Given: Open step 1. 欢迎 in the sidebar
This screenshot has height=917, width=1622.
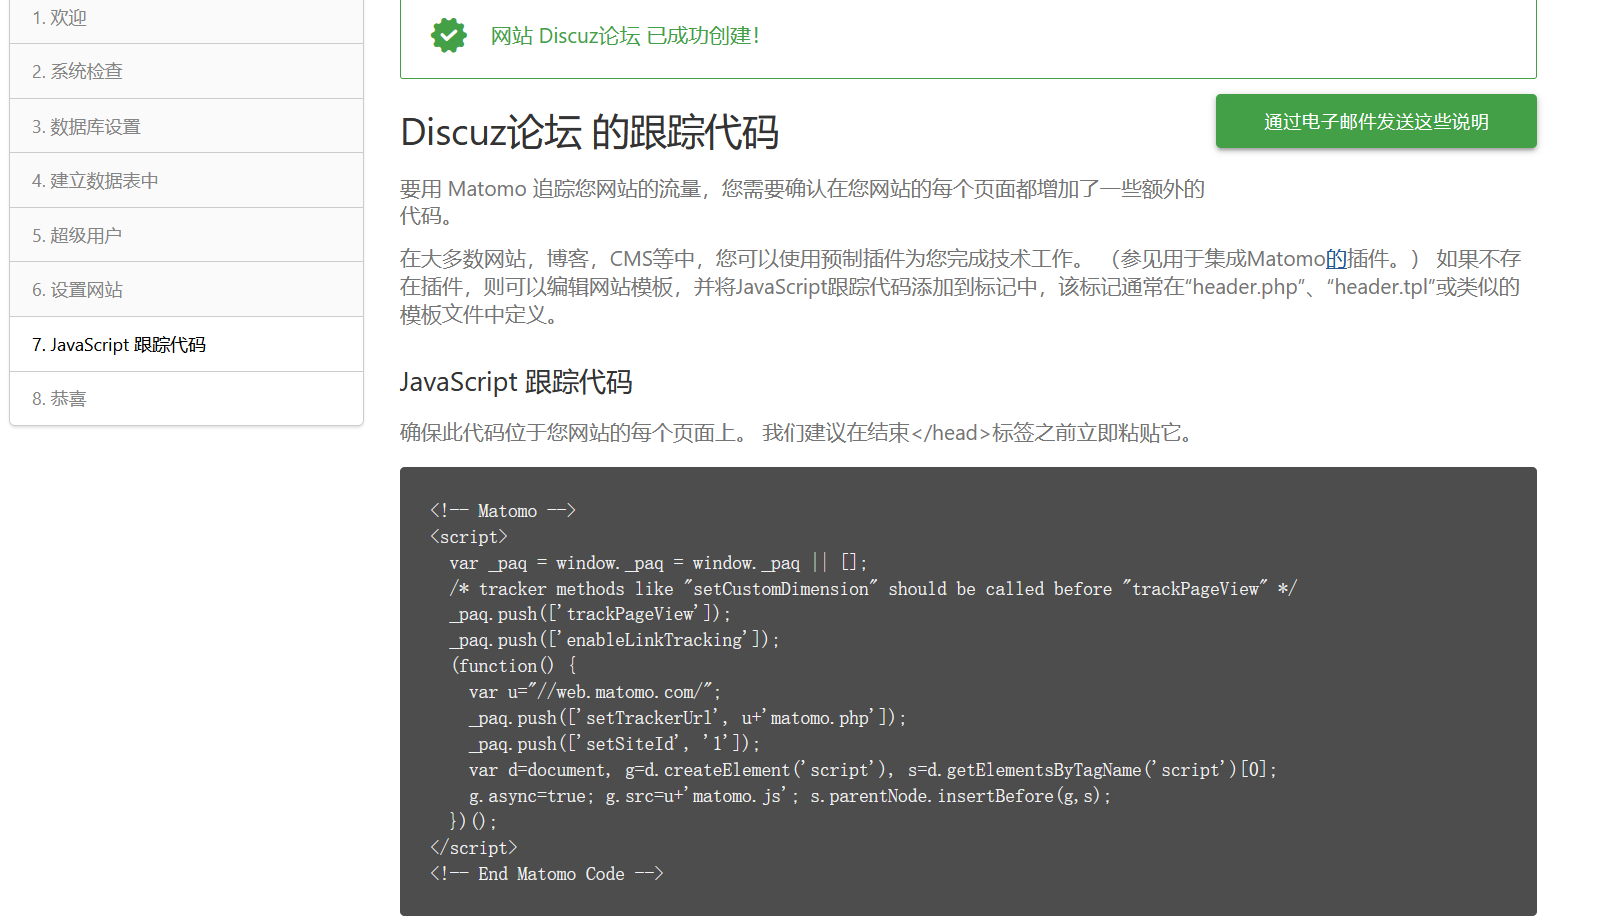Looking at the screenshot, I should pos(186,18).
